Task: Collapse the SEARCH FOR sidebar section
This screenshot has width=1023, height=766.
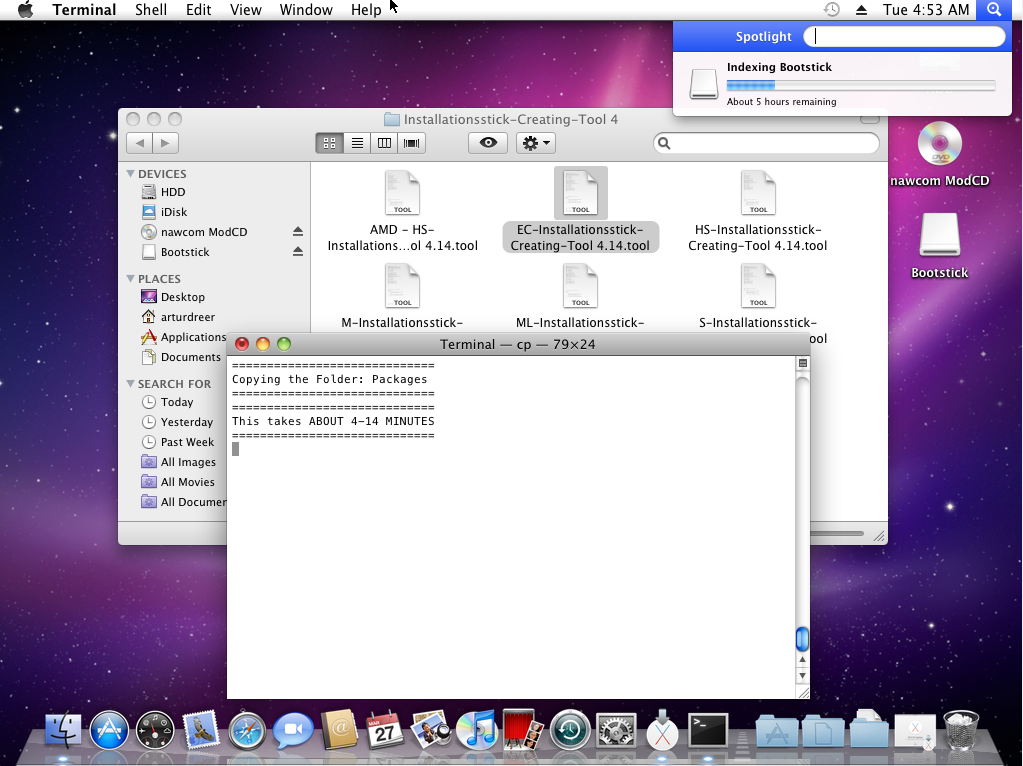Action: coord(130,384)
